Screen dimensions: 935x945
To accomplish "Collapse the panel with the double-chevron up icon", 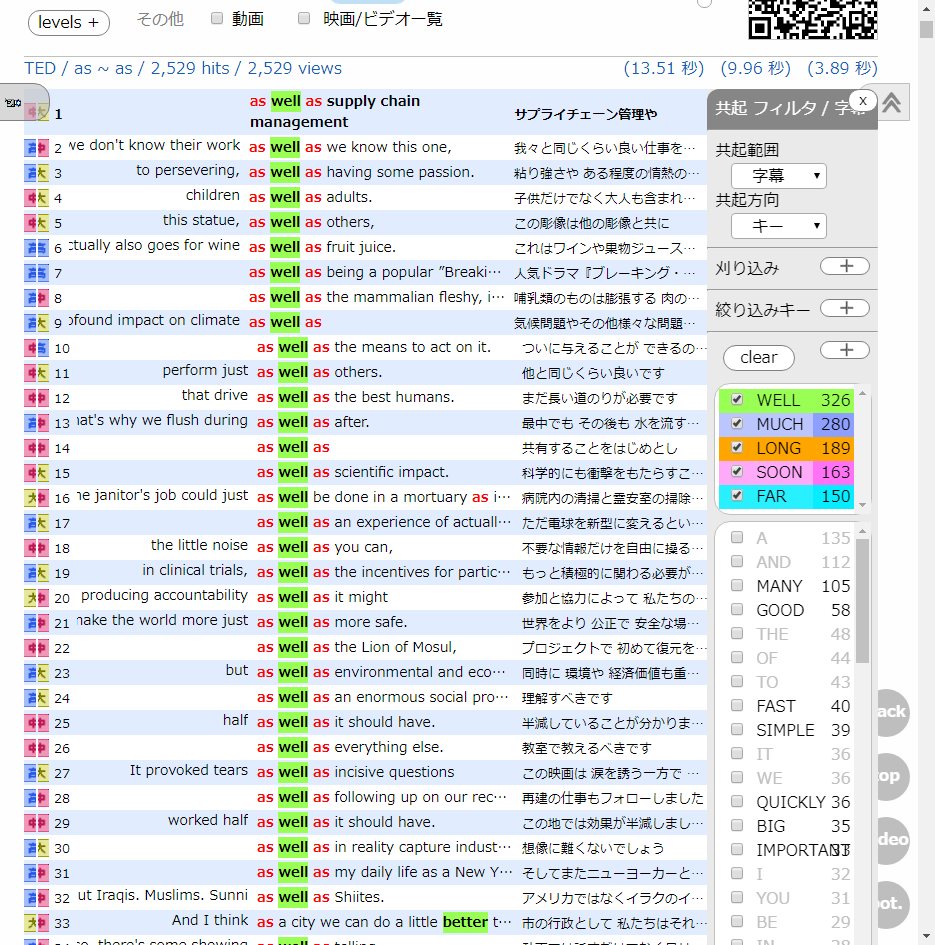I will pos(892,103).
